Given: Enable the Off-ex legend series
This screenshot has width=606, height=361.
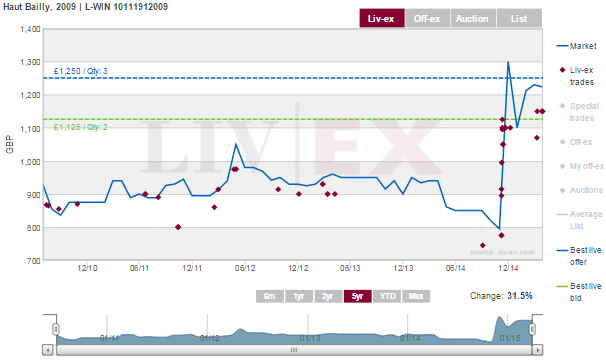Looking at the screenshot, I should pyautogui.click(x=576, y=142).
